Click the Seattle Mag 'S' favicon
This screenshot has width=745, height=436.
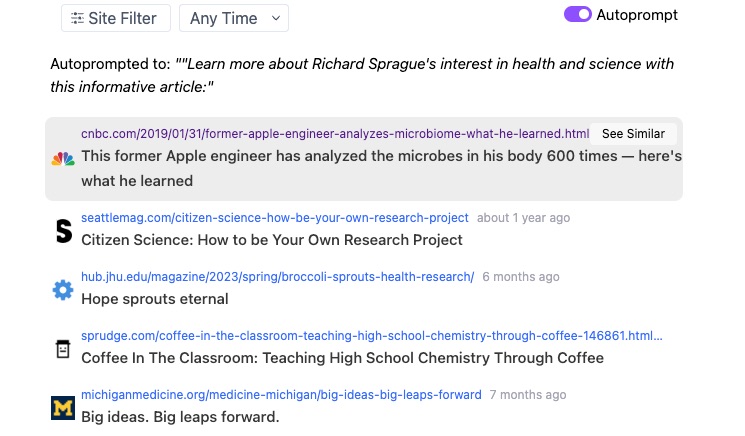point(63,231)
